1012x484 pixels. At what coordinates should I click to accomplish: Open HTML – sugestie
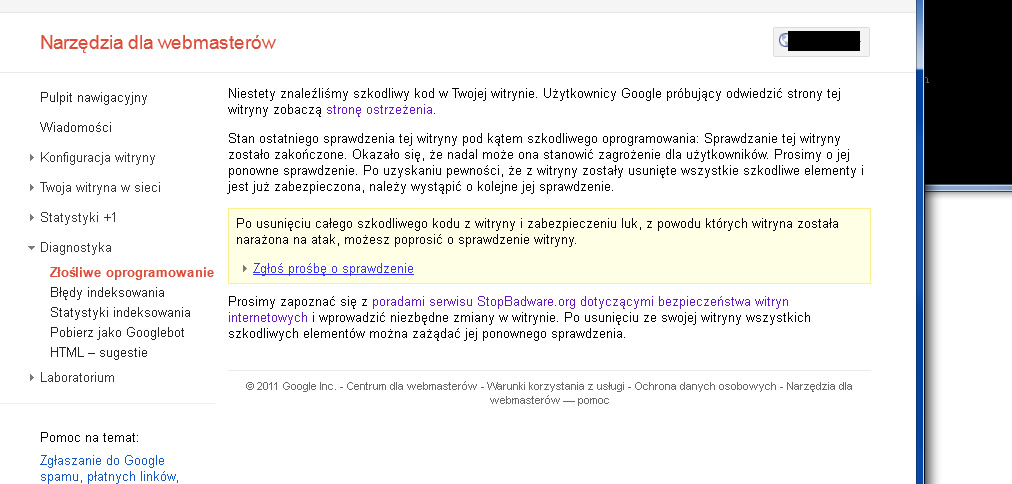99,352
